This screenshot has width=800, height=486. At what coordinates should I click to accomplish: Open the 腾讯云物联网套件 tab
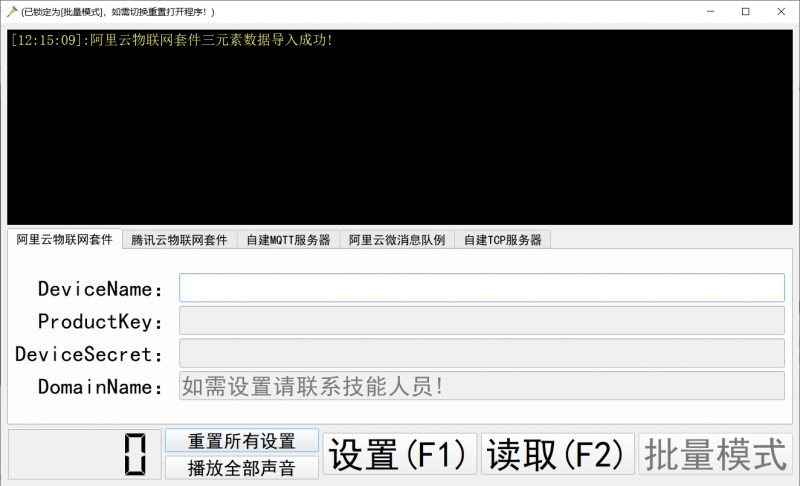coord(179,240)
